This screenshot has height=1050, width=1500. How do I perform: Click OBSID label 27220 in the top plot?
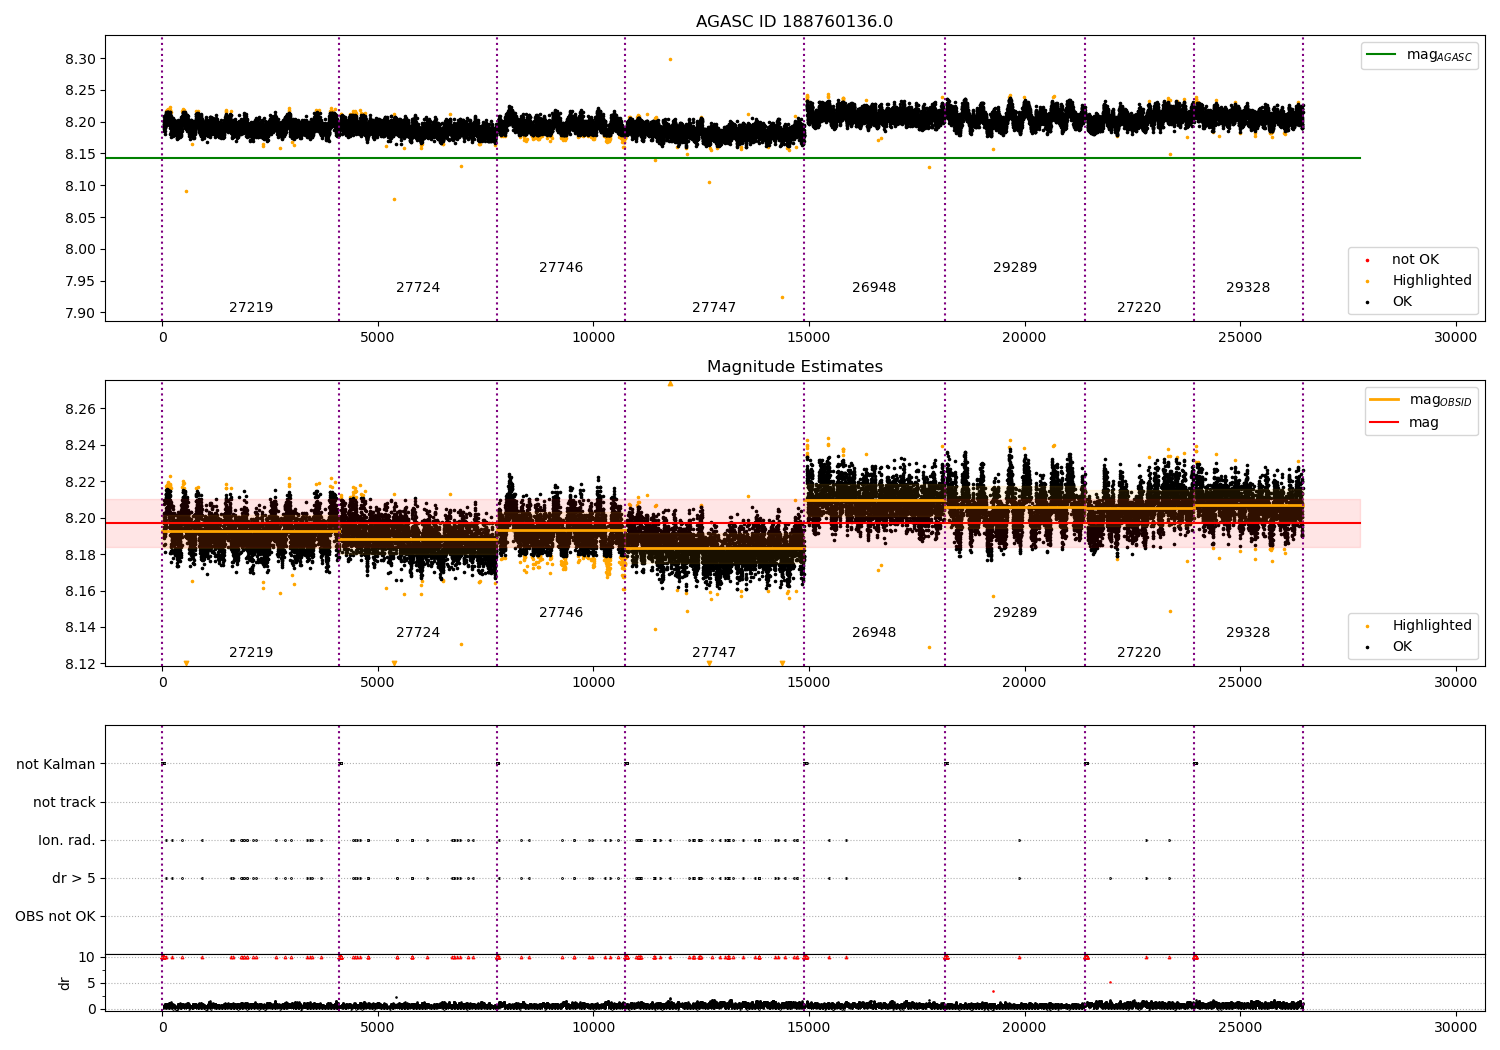coord(1139,308)
